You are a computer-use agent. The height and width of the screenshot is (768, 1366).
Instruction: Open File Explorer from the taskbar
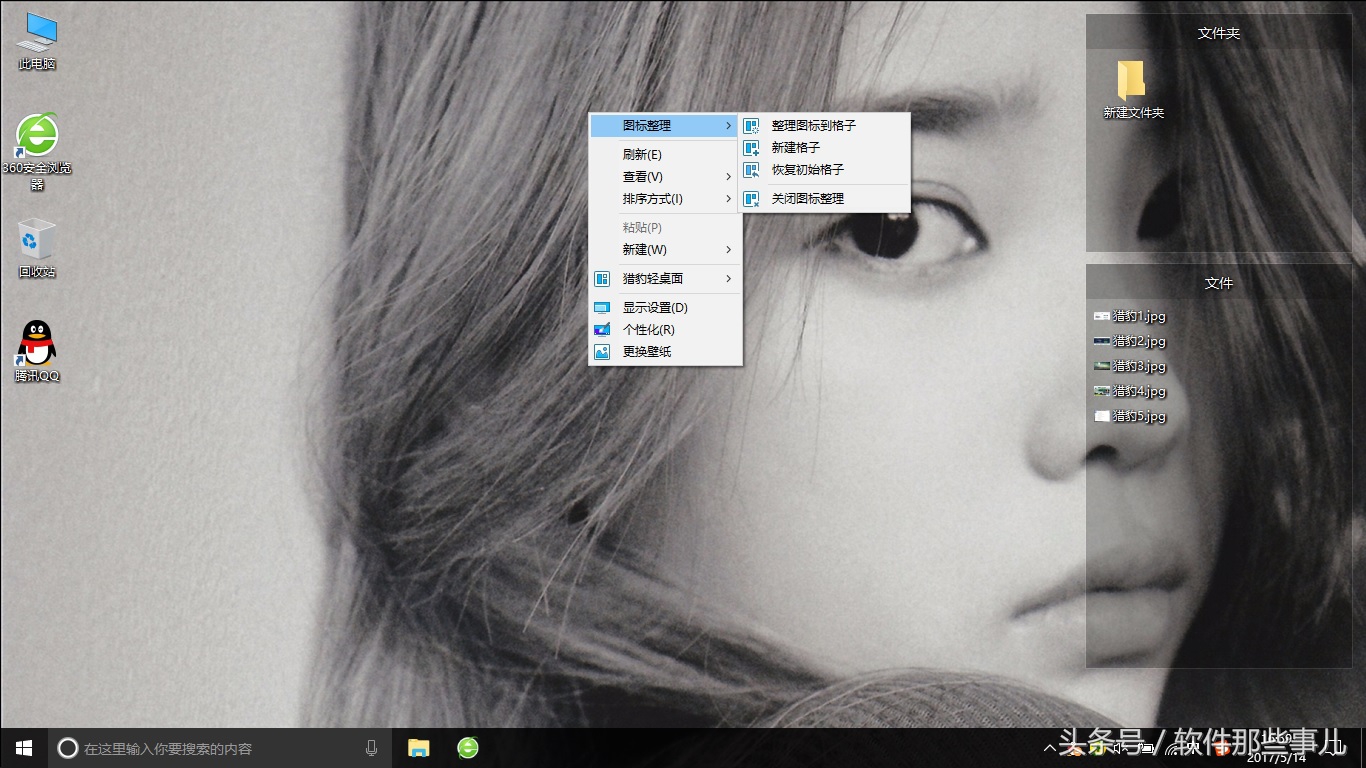pyautogui.click(x=418, y=748)
